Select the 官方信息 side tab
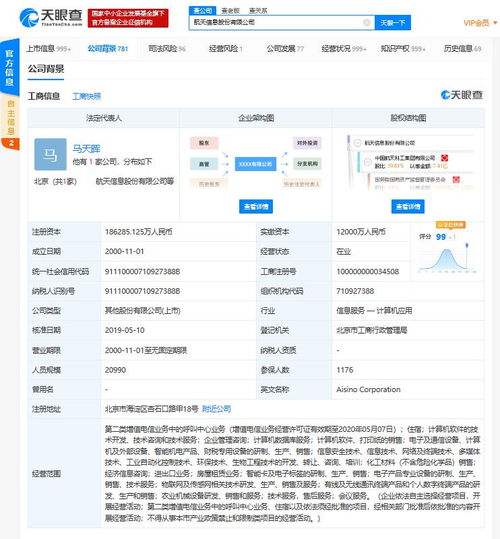This screenshot has height=539, width=500. point(10,67)
